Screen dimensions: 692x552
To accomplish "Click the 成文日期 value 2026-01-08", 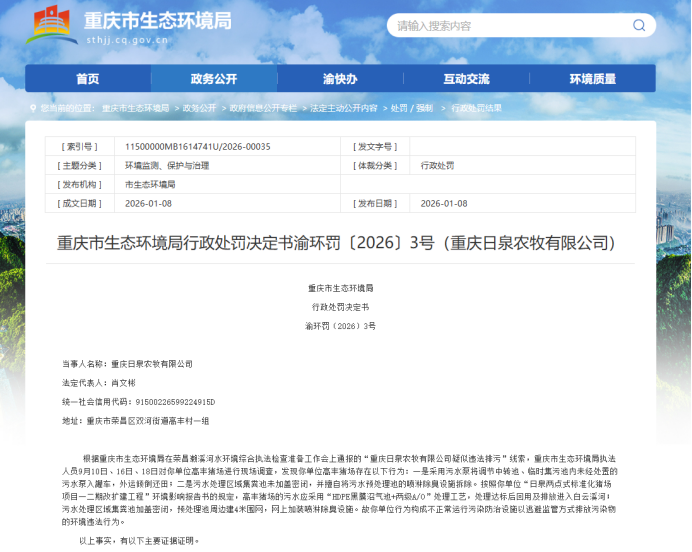I will tap(148, 203).
